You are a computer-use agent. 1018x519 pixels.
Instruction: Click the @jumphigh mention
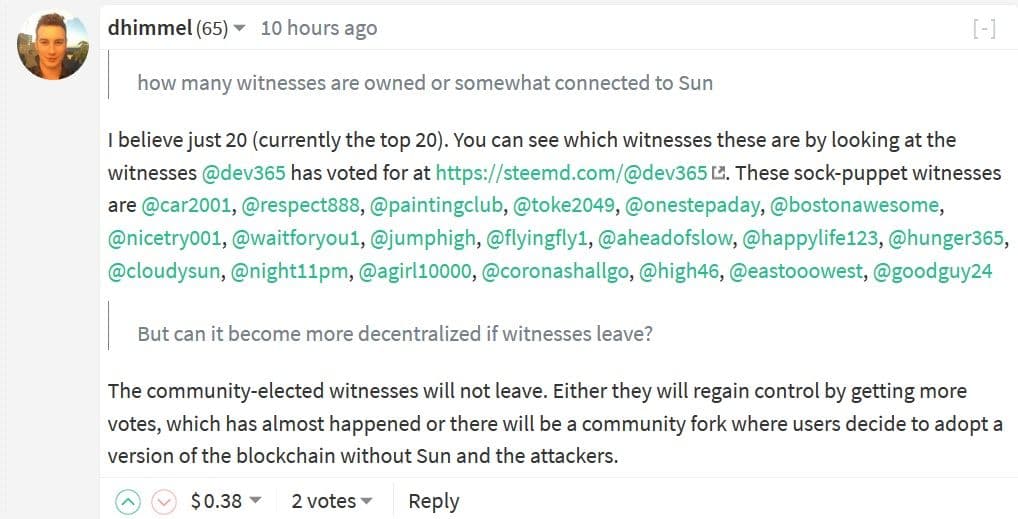pyautogui.click(x=422, y=239)
